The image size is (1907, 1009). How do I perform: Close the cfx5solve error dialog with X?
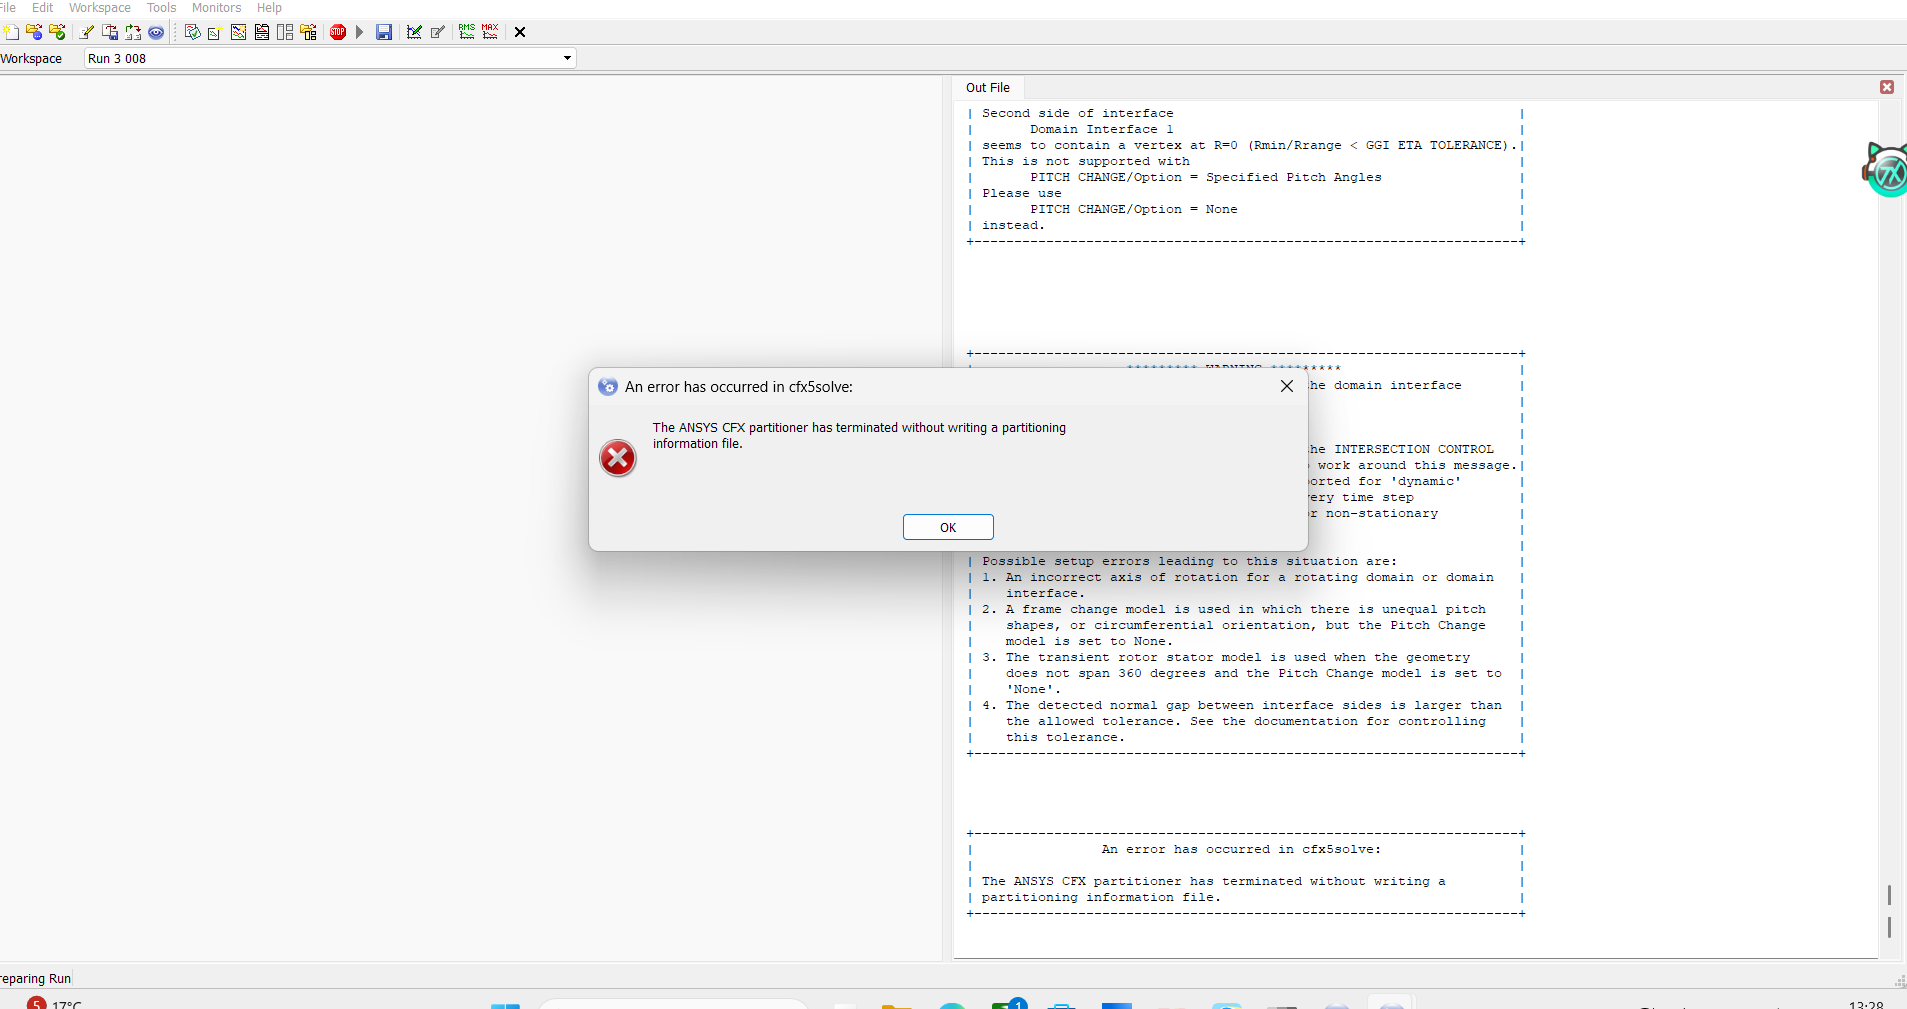[x=1287, y=386]
